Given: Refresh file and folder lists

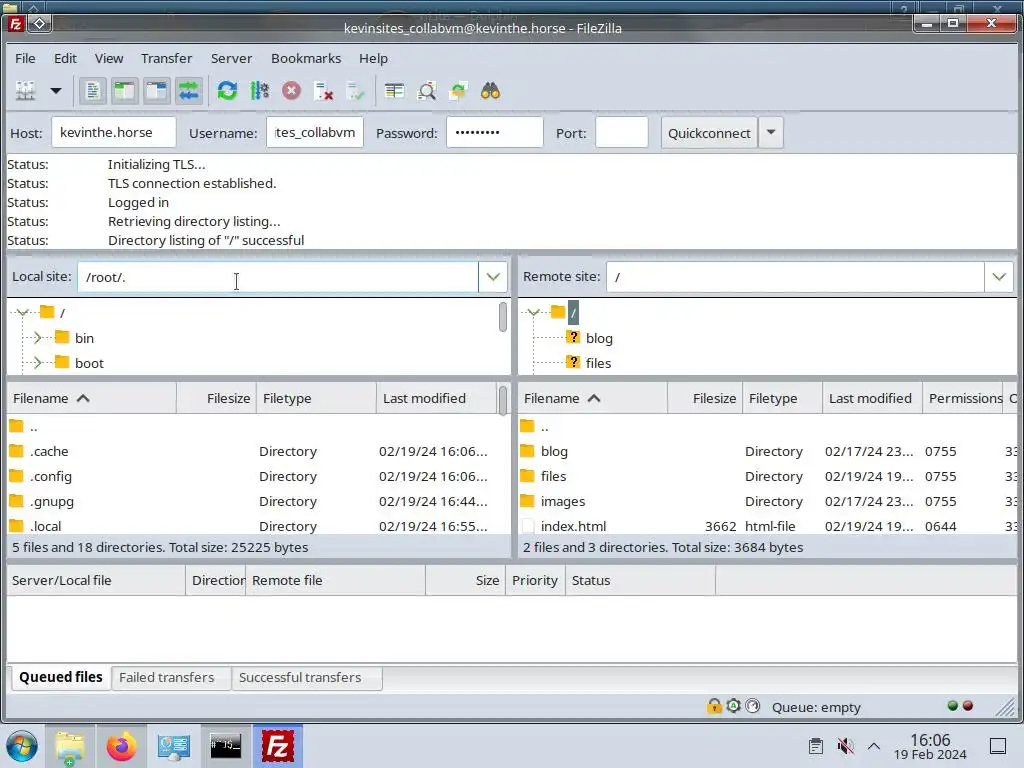Looking at the screenshot, I should (227, 91).
